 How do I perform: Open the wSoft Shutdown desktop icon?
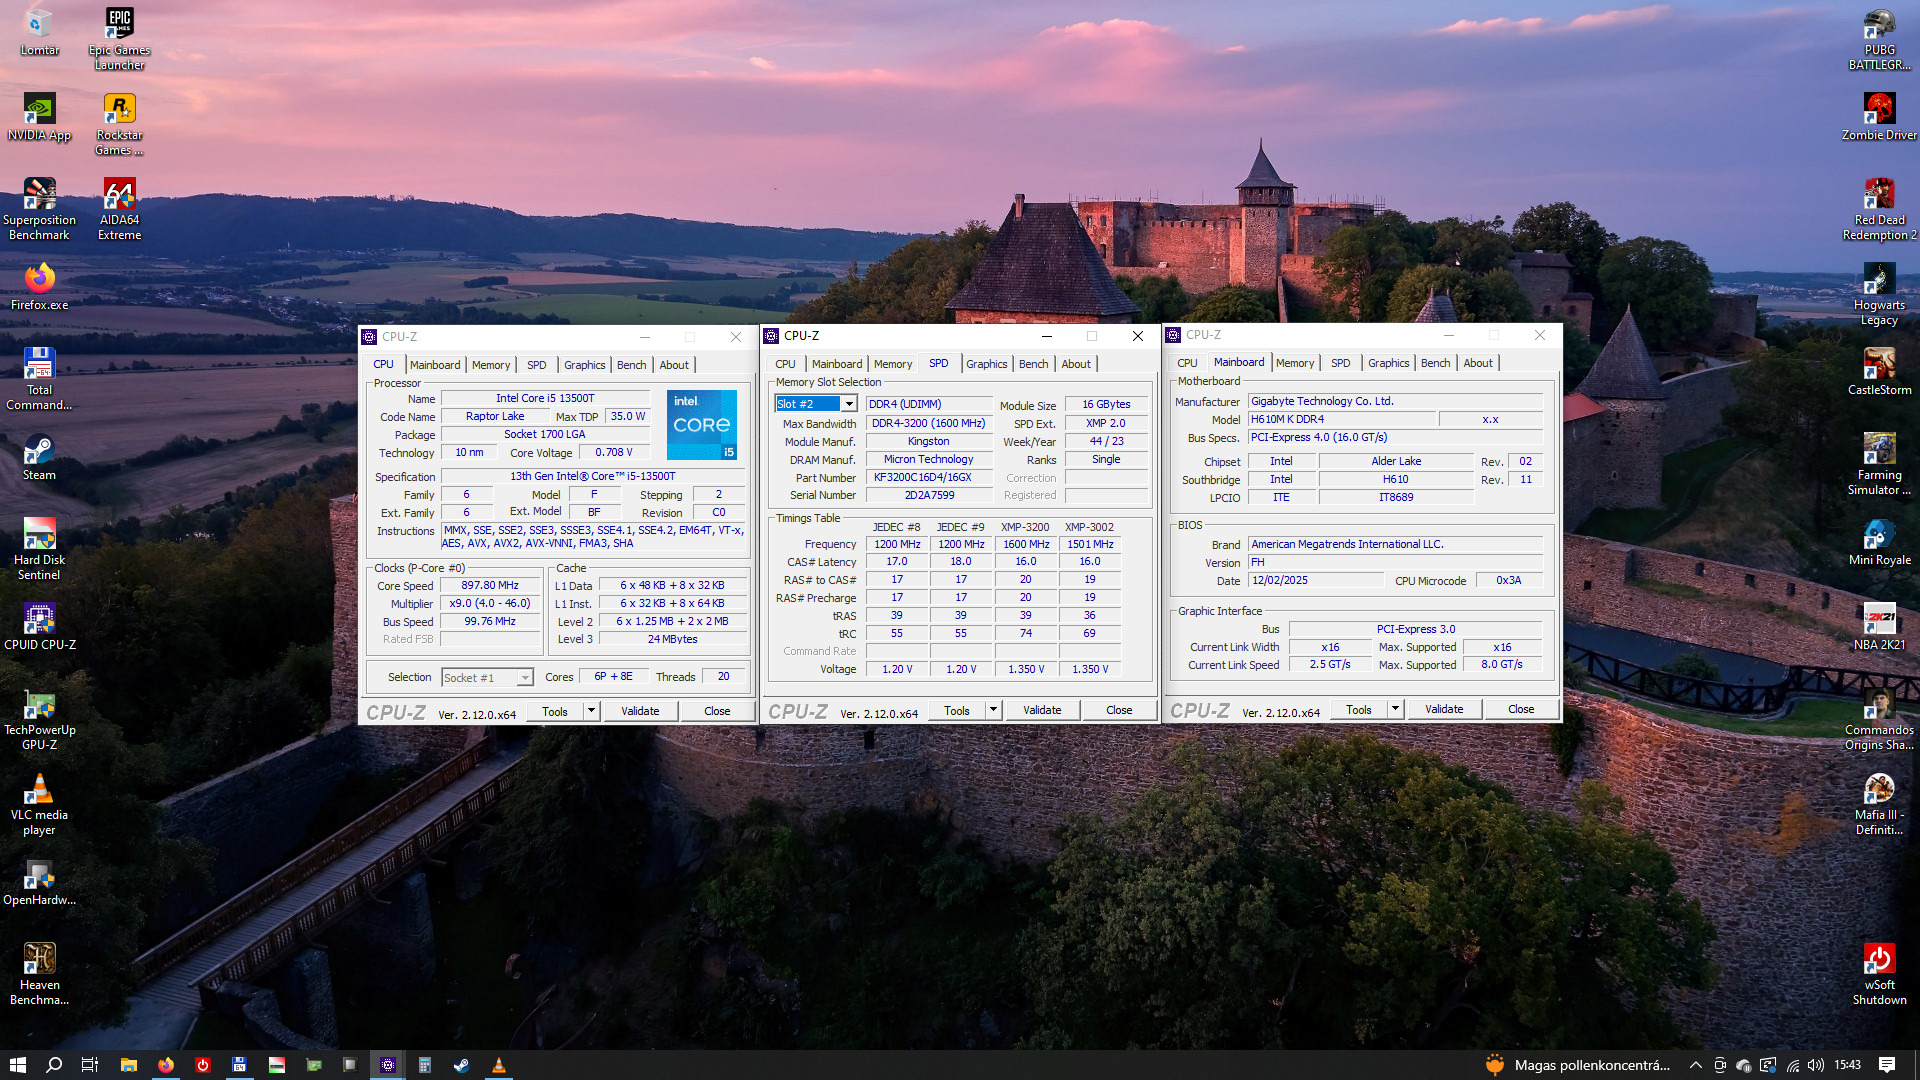pos(1878,959)
